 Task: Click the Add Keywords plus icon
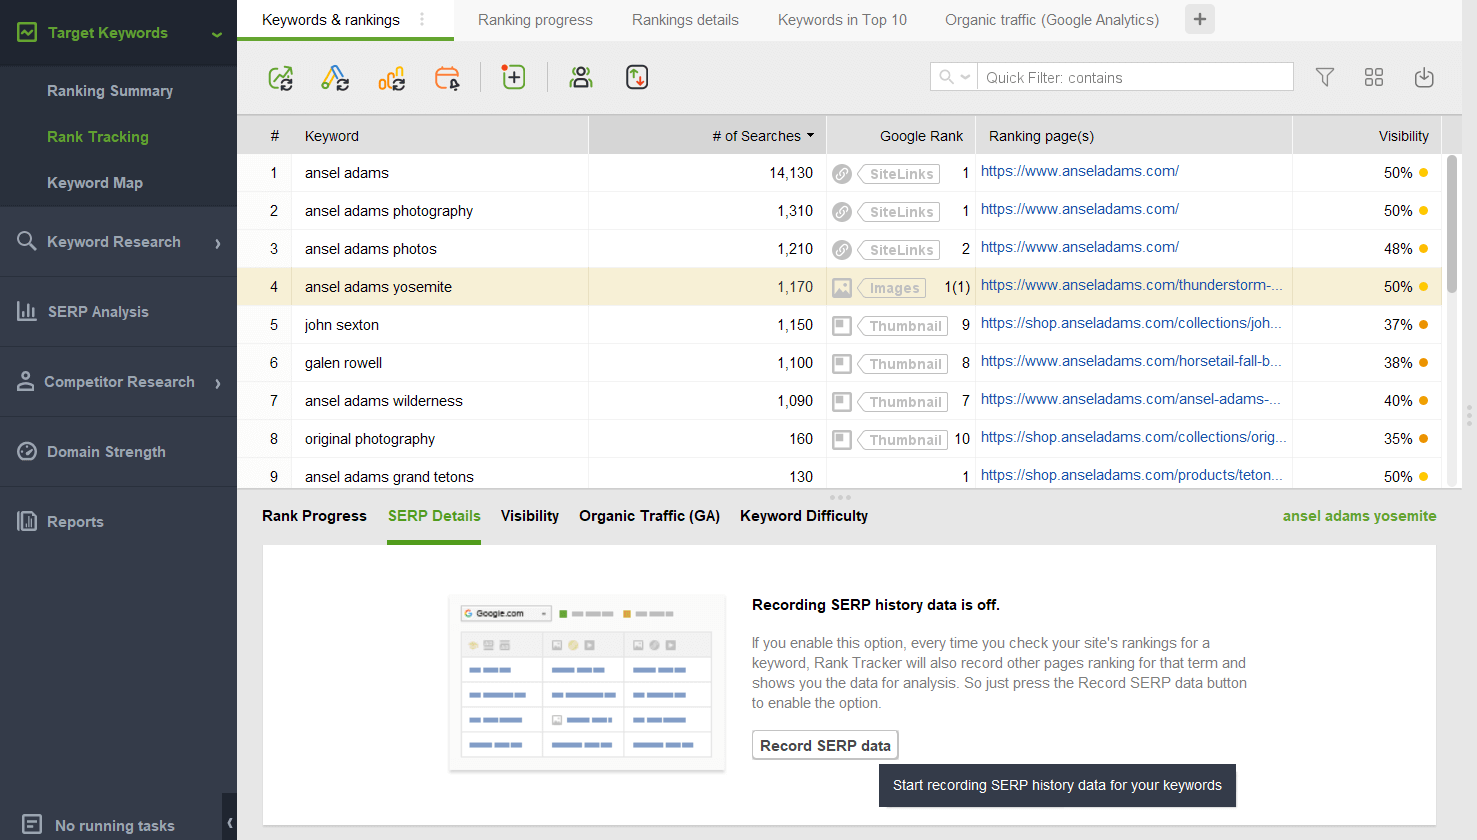click(x=513, y=77)
